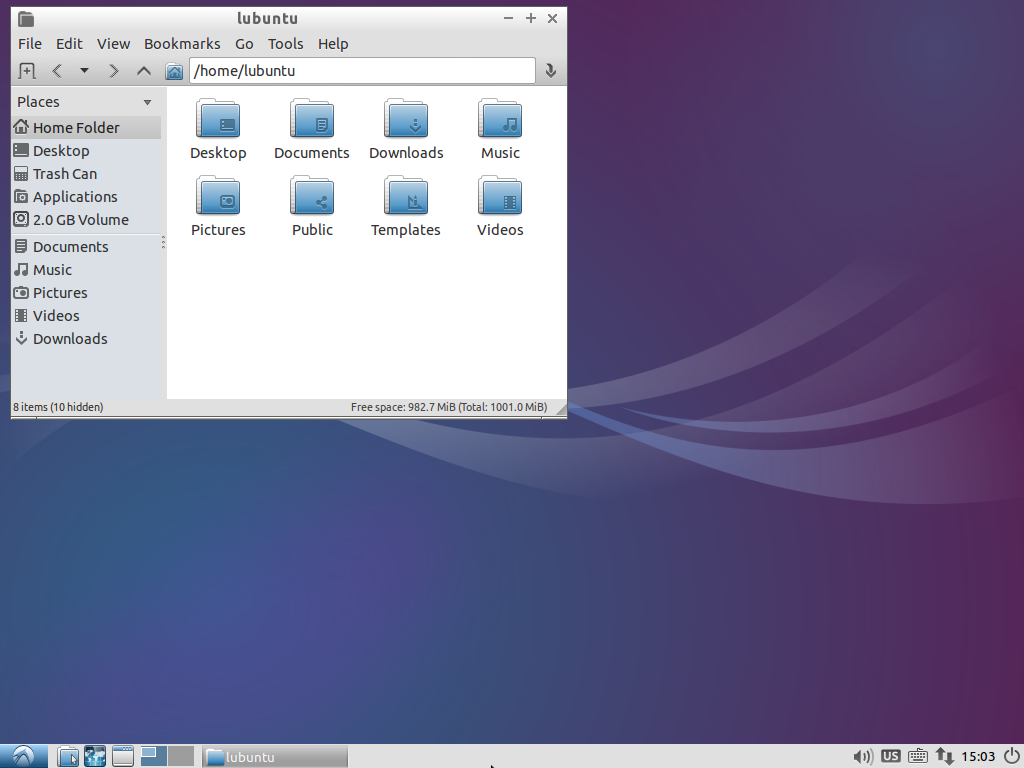Open the Bookmarks menu
Image resolution: width=1024 pixels, height=768 pixels.
(182, 44)
